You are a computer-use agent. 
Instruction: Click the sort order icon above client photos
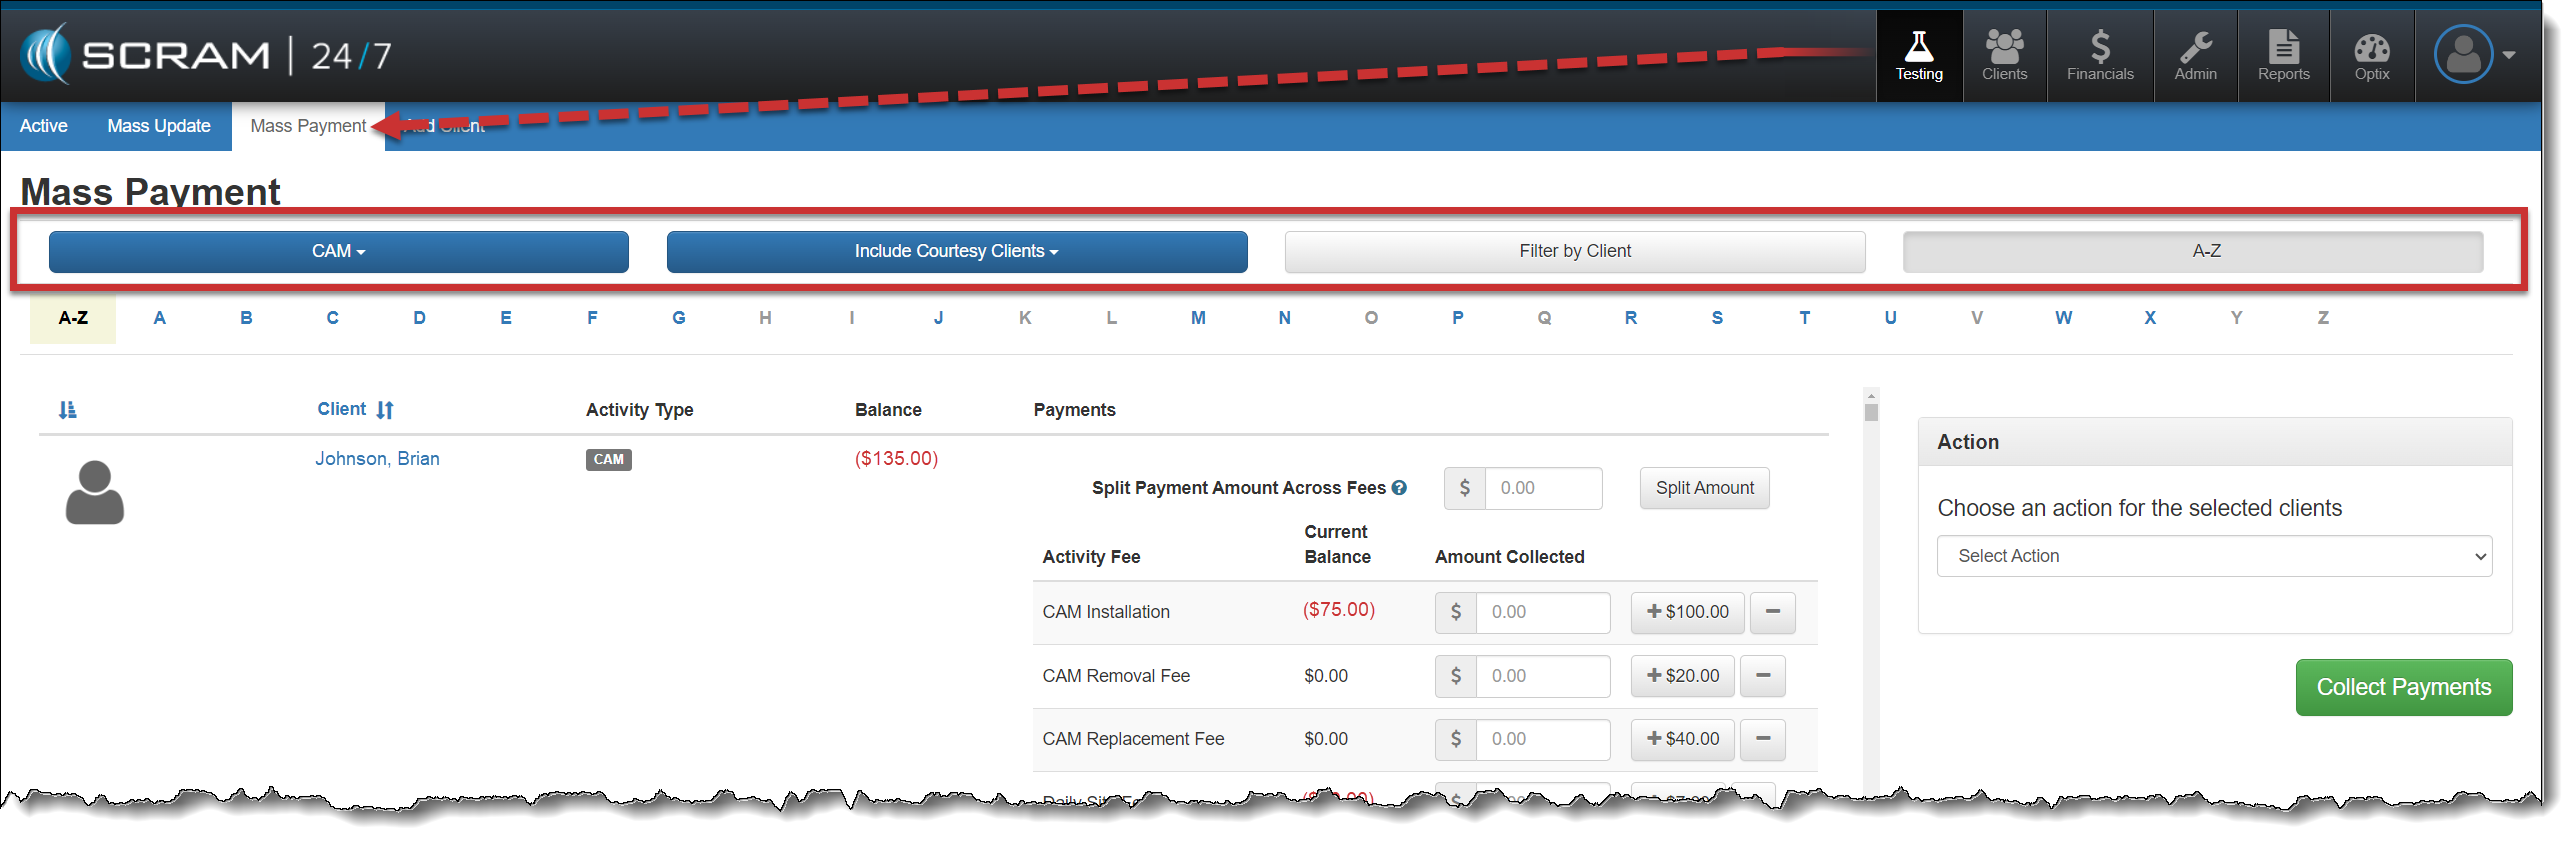point(67,410)
